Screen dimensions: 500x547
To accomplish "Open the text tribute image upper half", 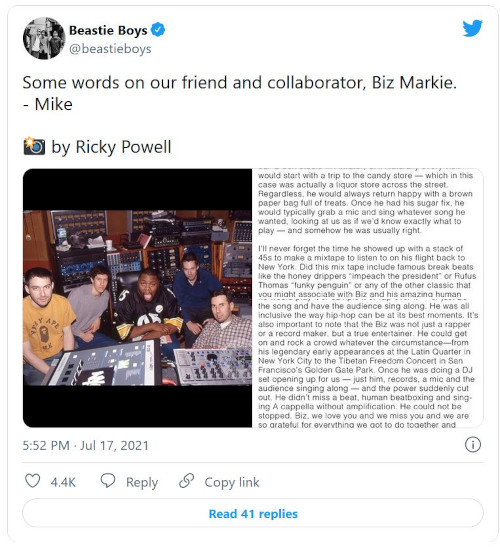I will point(368,233).
